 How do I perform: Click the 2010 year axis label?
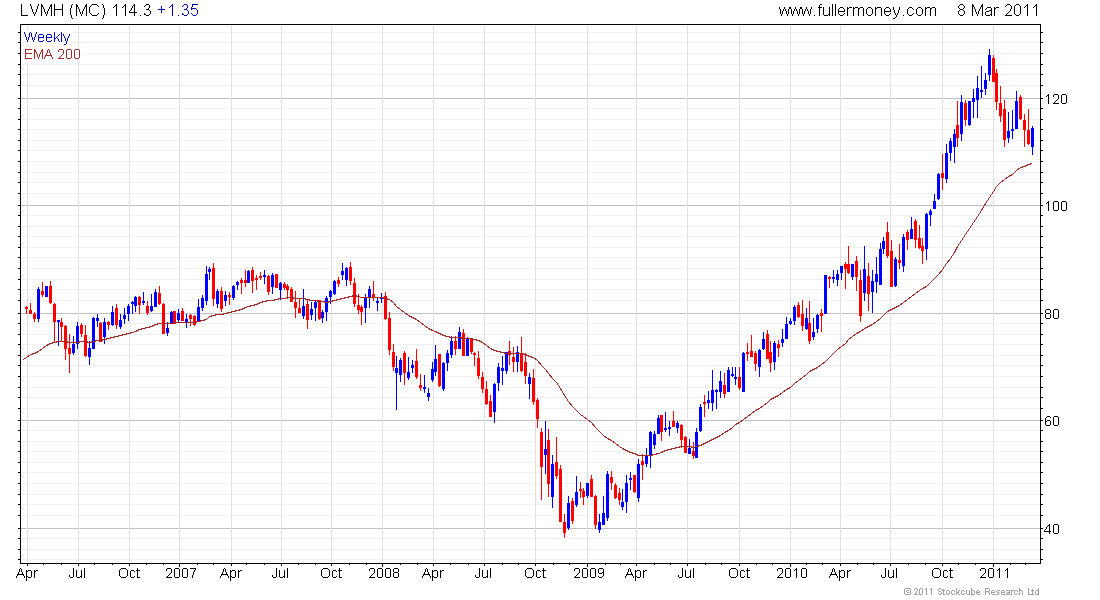791,573
